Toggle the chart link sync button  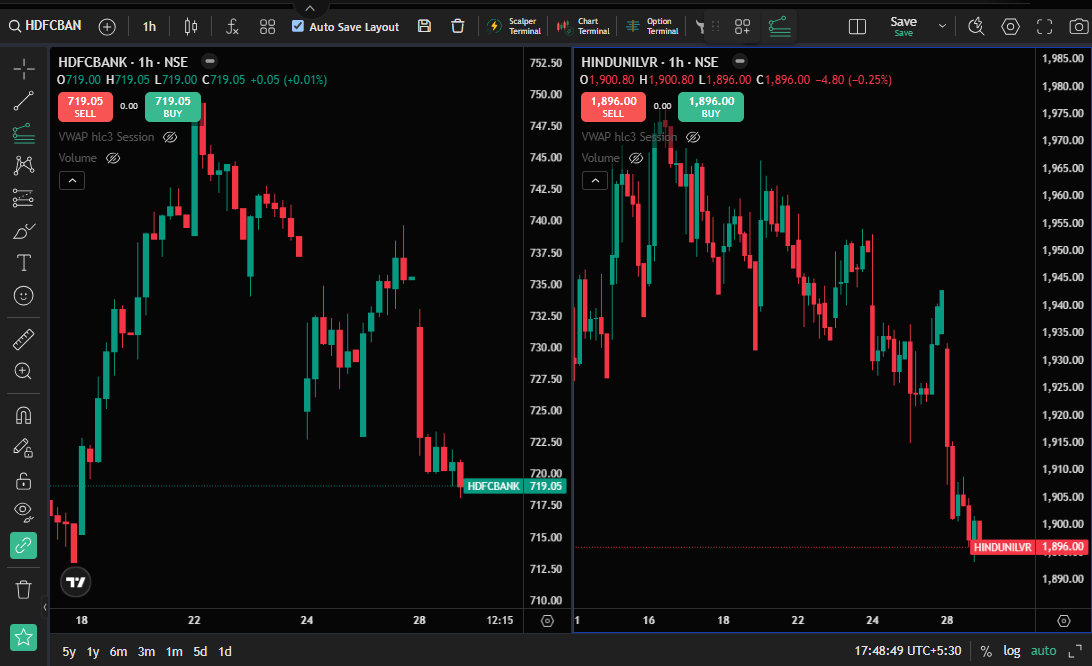24,545
